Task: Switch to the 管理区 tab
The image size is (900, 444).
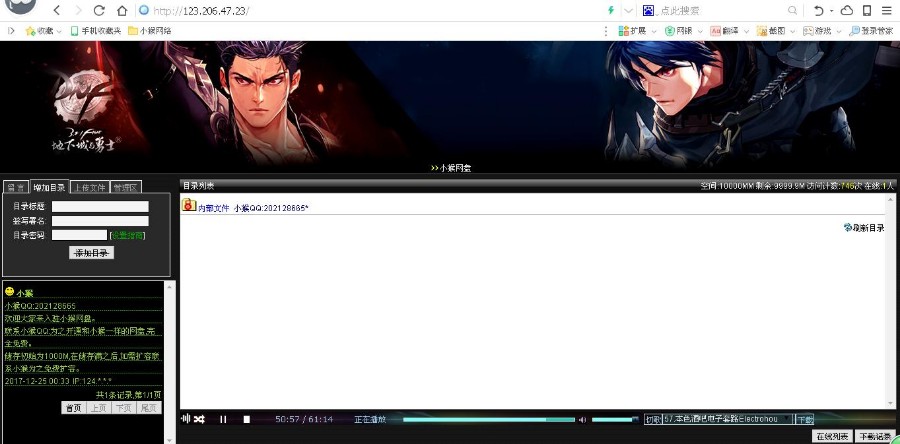Action: 125,188
